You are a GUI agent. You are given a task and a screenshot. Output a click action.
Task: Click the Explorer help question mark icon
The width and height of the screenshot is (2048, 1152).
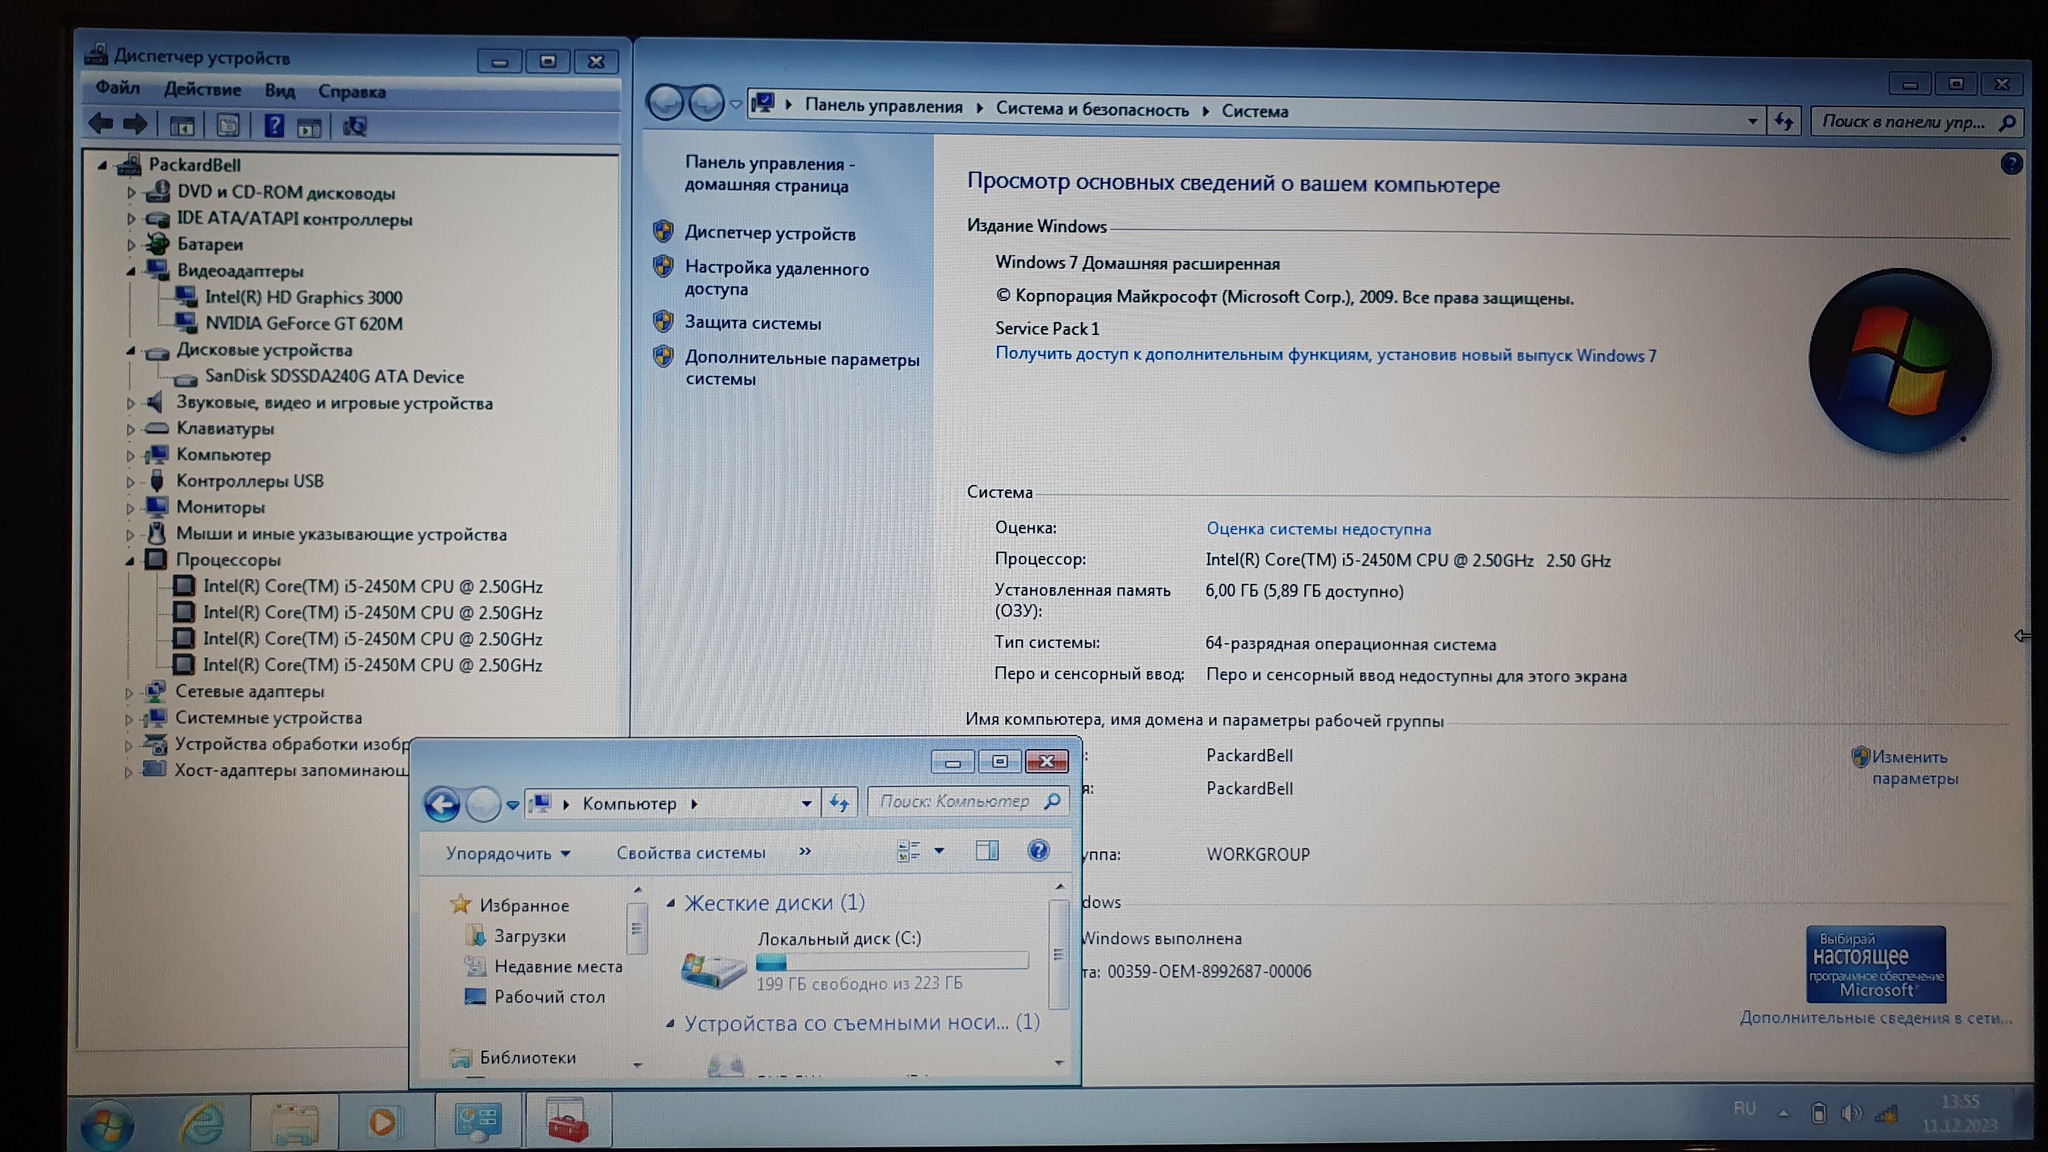pyautogui.click(x=1038, y=851)
